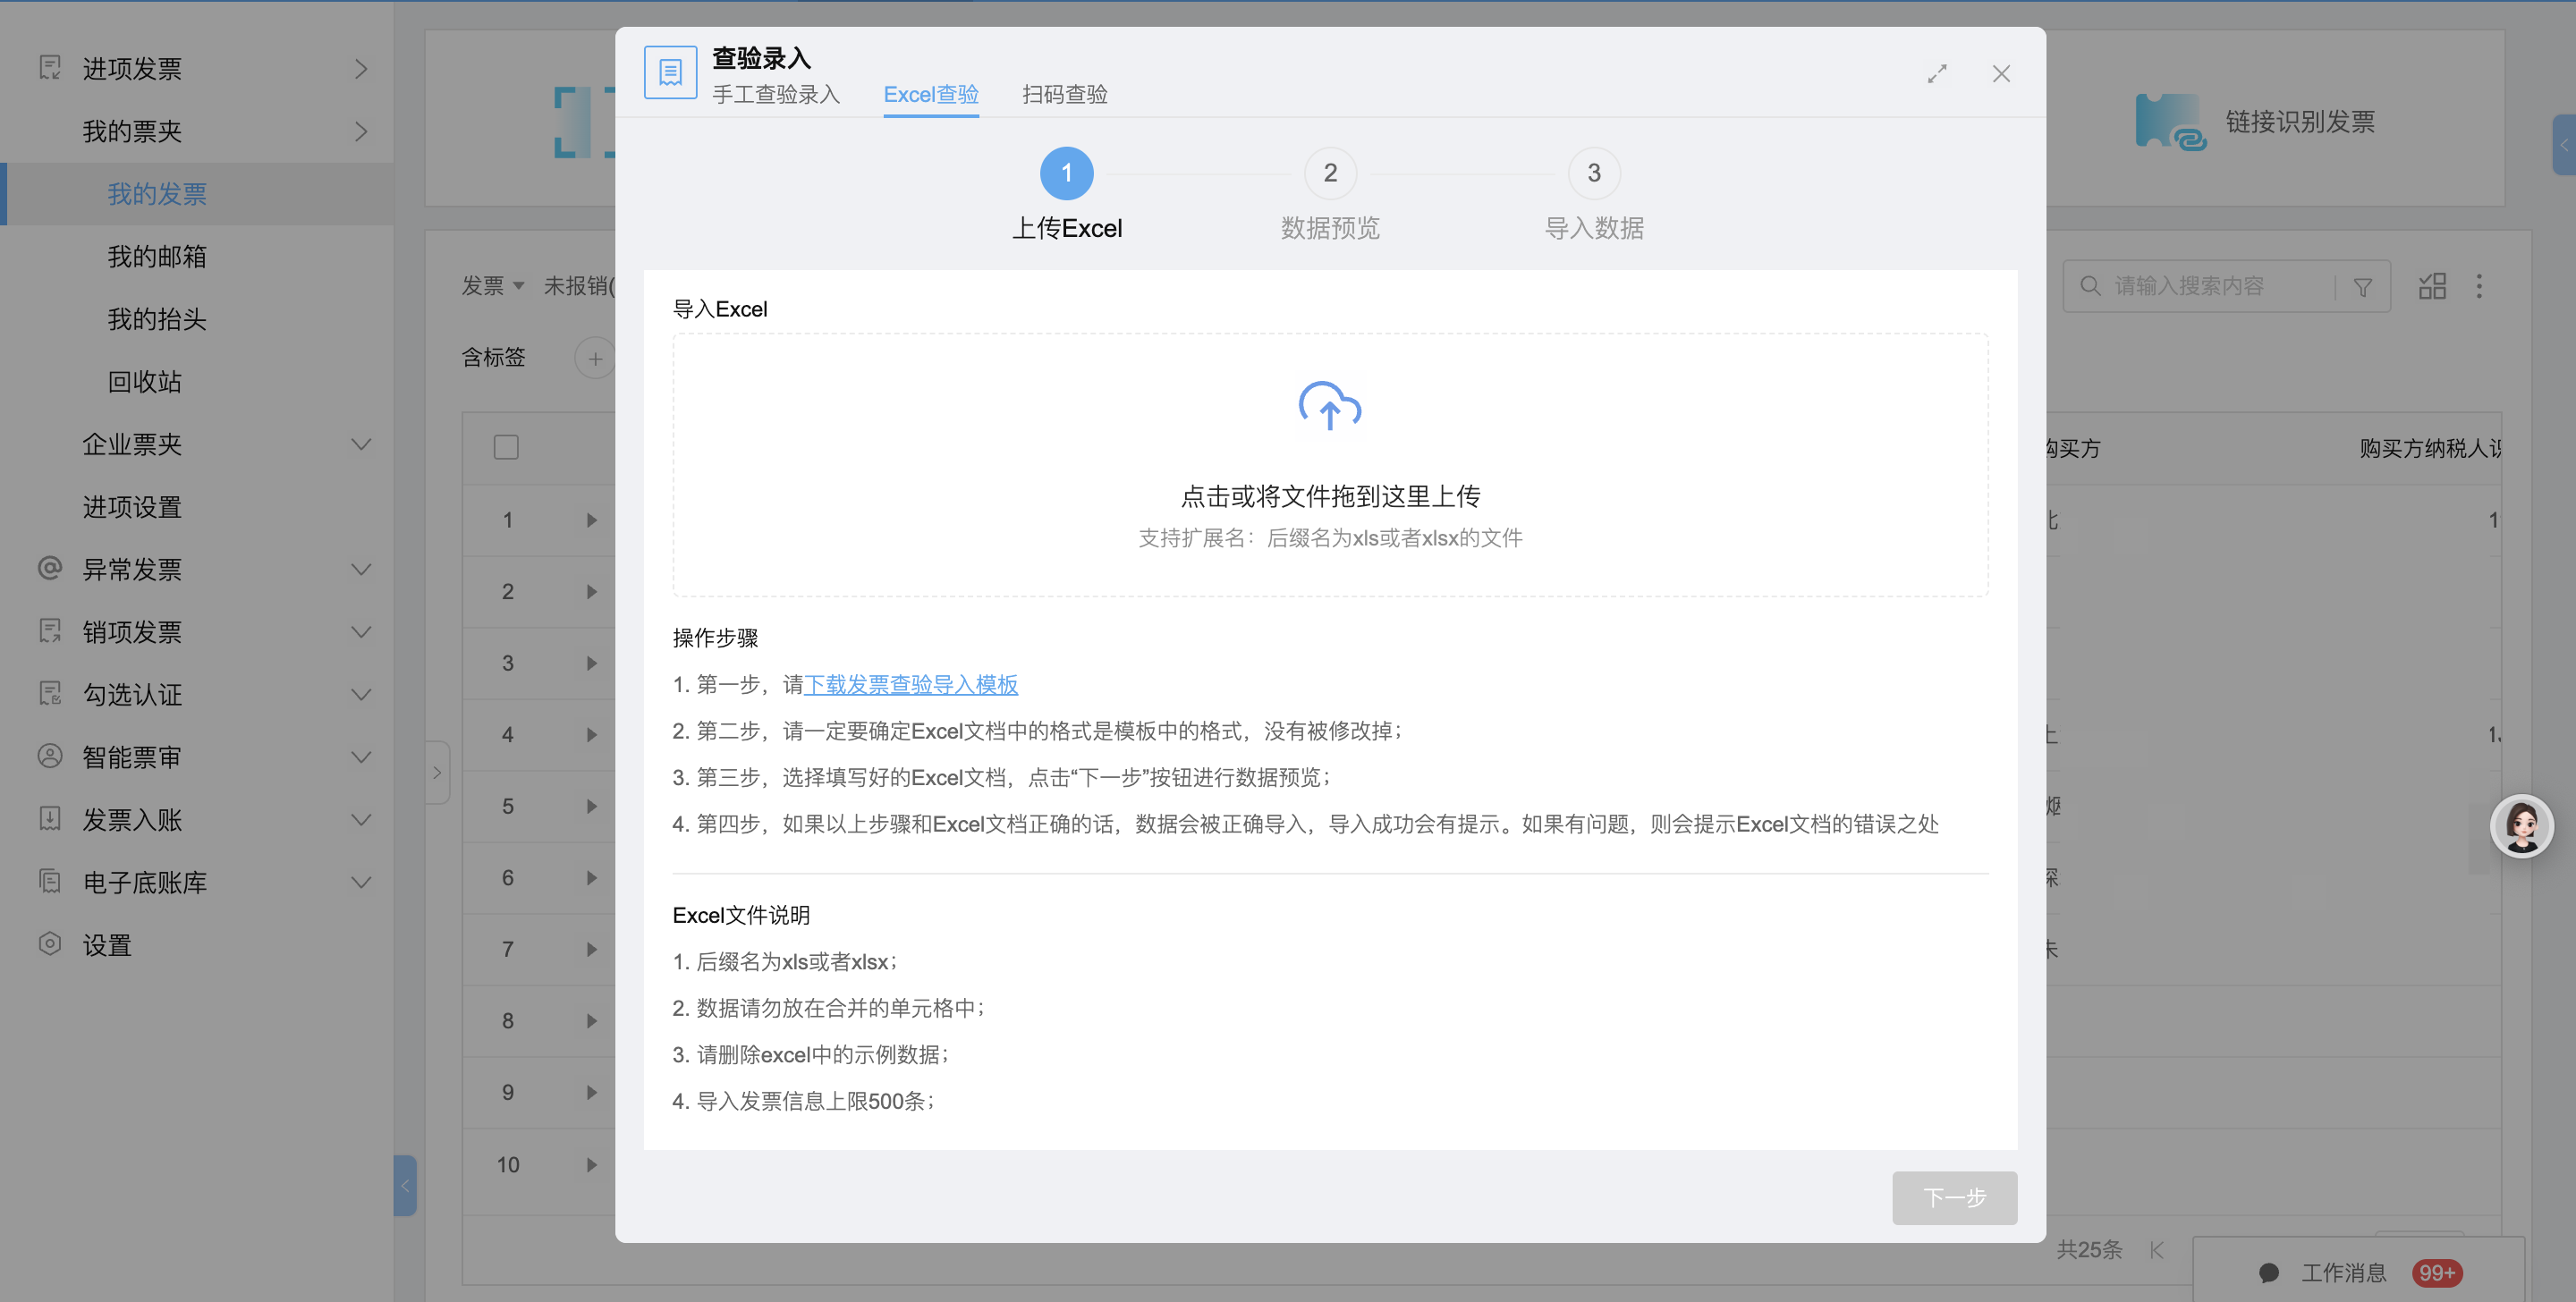
Task: Switch to grid view layout icon
Action: (2432, 286)
